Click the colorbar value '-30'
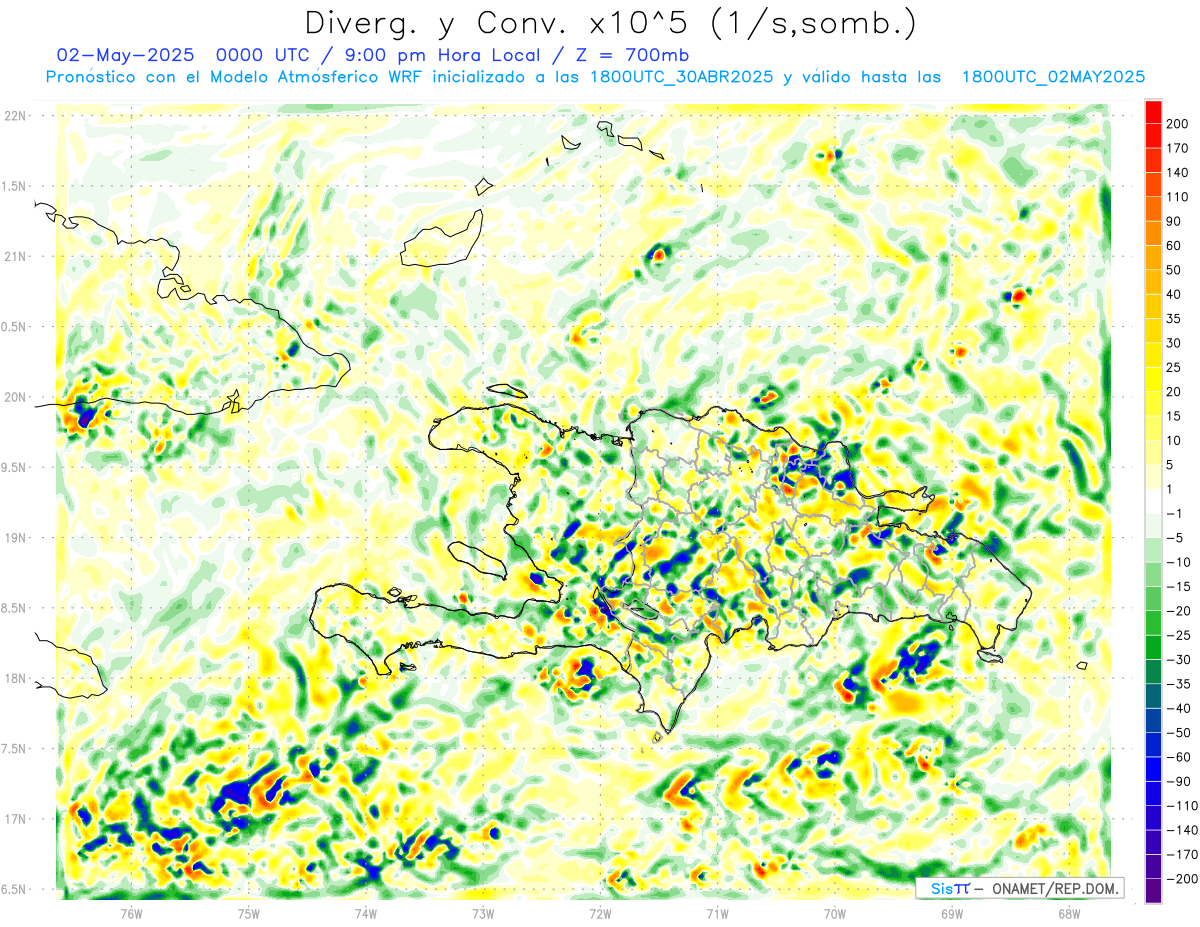1200x927 pixels. (1177, 659)
